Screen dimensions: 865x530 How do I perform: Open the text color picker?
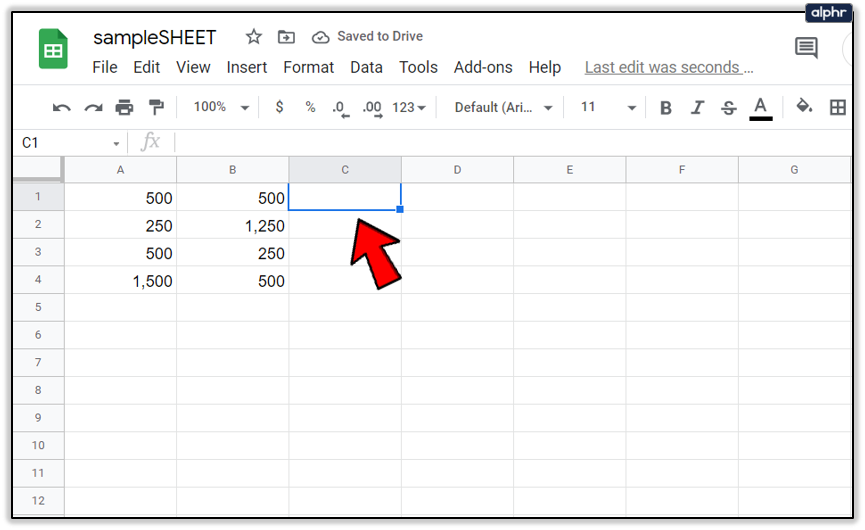coord(760,107)
